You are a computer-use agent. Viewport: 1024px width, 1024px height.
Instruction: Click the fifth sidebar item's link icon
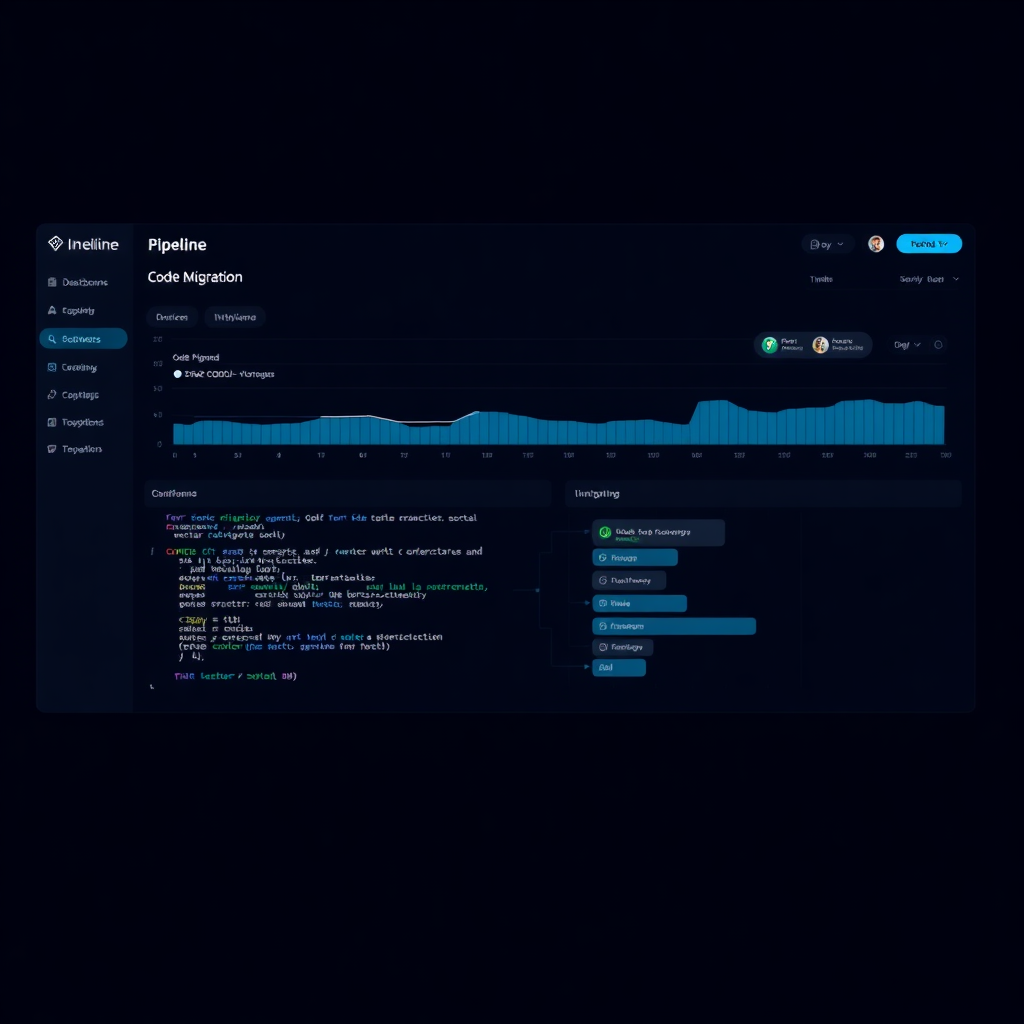pos(52,394)
